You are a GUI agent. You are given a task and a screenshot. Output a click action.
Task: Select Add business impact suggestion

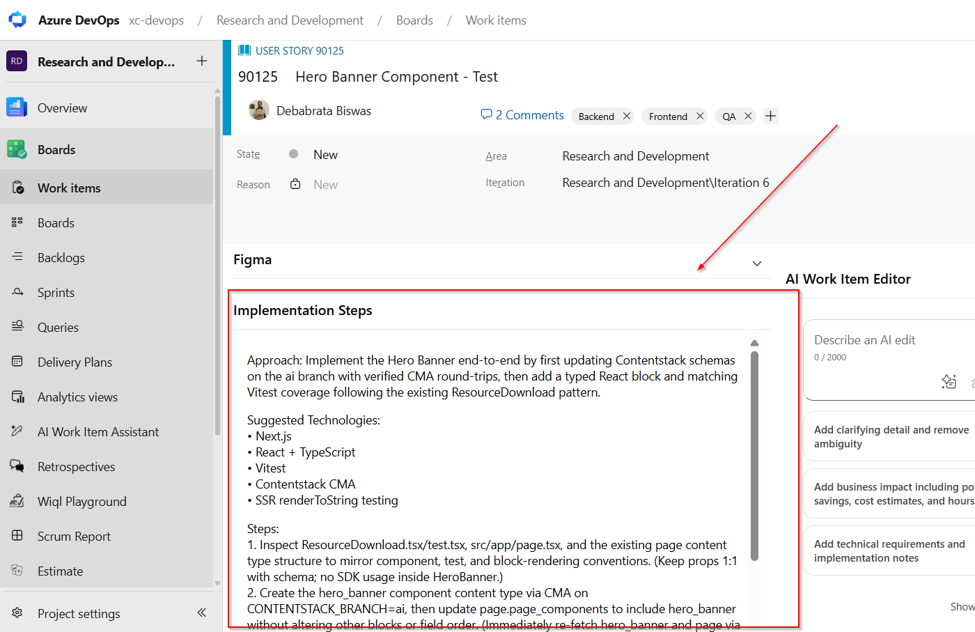890,493
